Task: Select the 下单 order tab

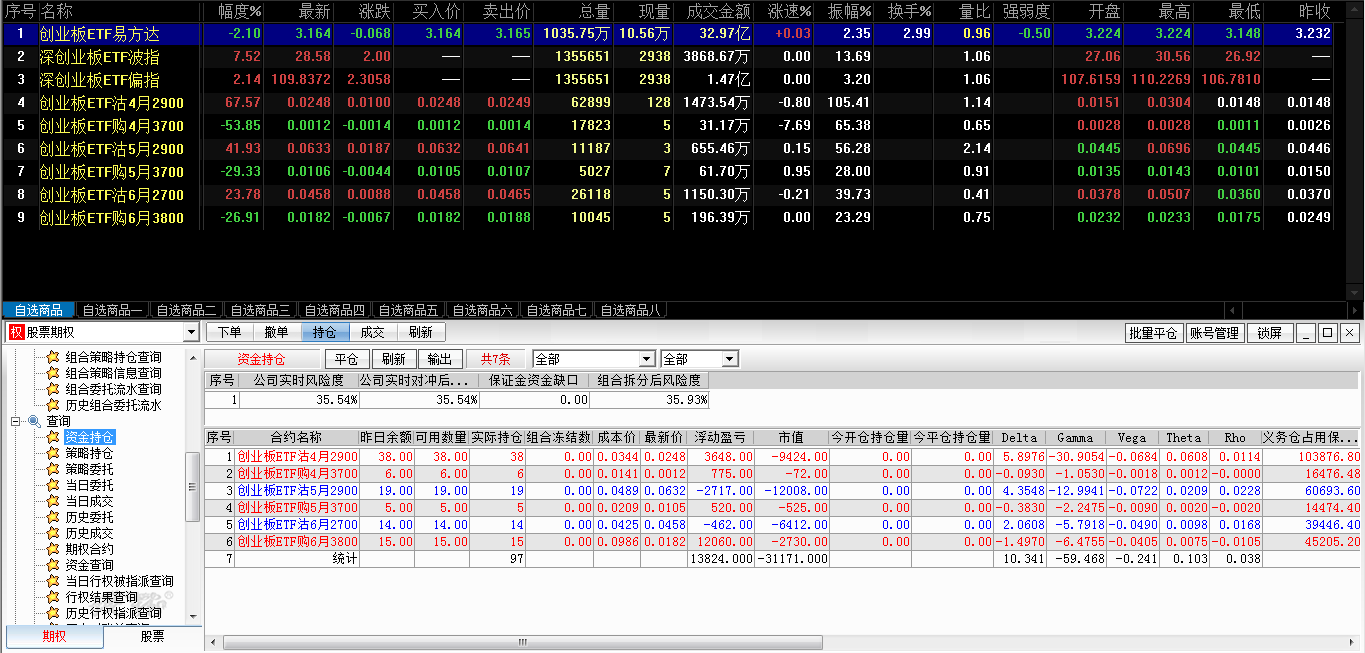Action: [x=229, y=333]
